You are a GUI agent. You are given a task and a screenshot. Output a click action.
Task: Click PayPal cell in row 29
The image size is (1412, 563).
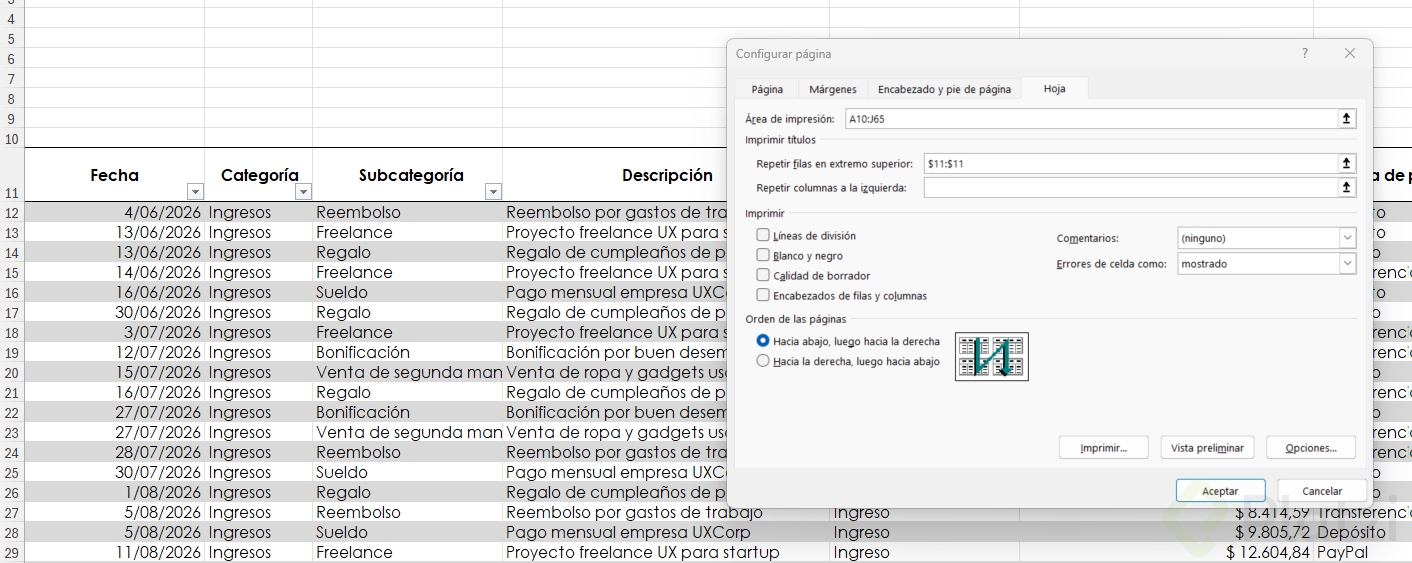click(1363, 552)
